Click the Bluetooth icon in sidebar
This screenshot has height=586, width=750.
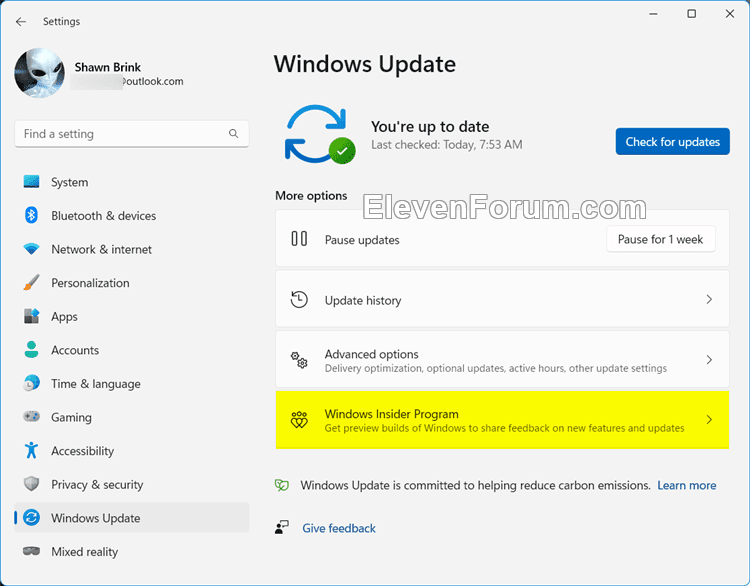coord(32,215)
